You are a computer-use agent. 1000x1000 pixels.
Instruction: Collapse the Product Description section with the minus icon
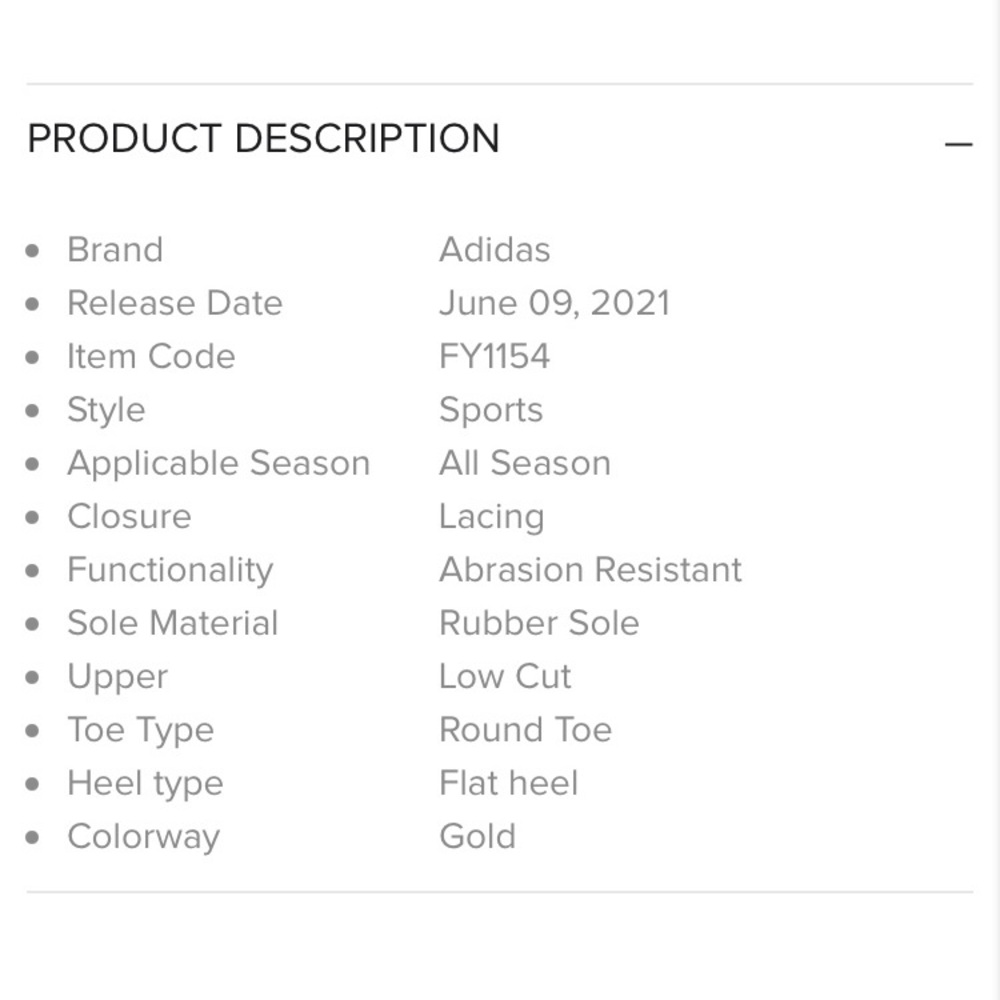[957, 144]
